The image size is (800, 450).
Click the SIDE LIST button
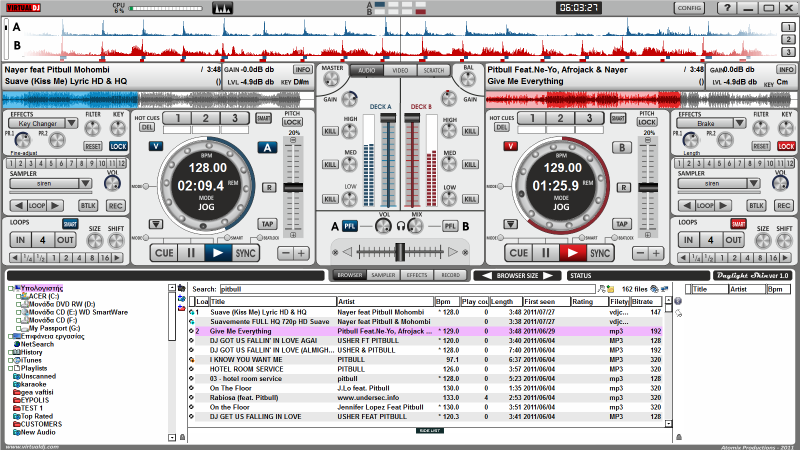click(x=430, y=431)
